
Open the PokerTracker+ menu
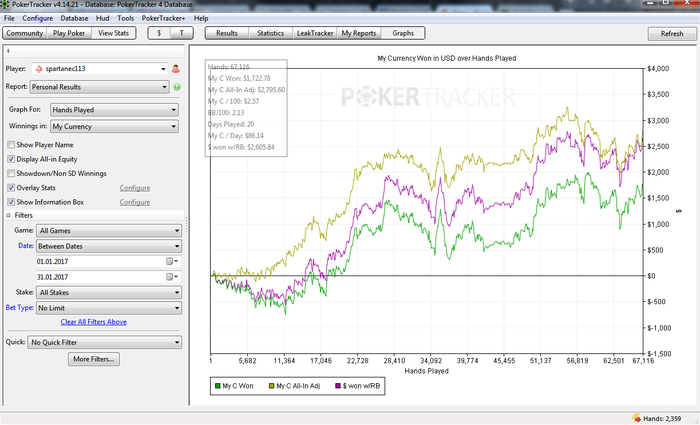(x=163, y=18)
